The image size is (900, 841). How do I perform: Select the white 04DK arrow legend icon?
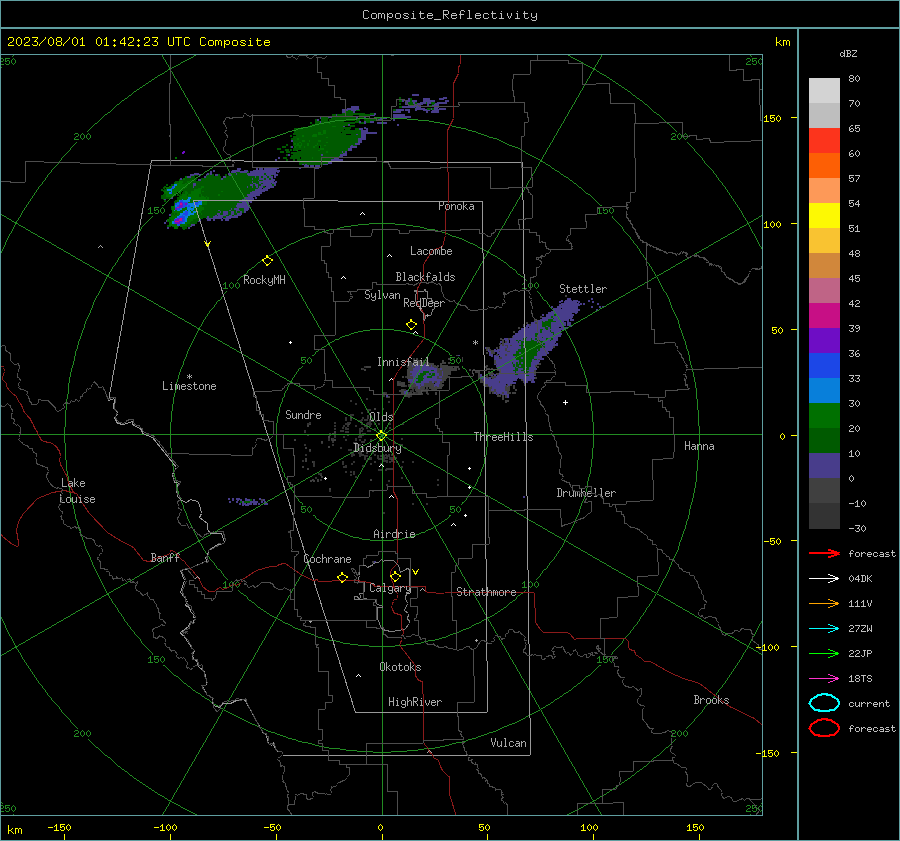coord(824,578)
